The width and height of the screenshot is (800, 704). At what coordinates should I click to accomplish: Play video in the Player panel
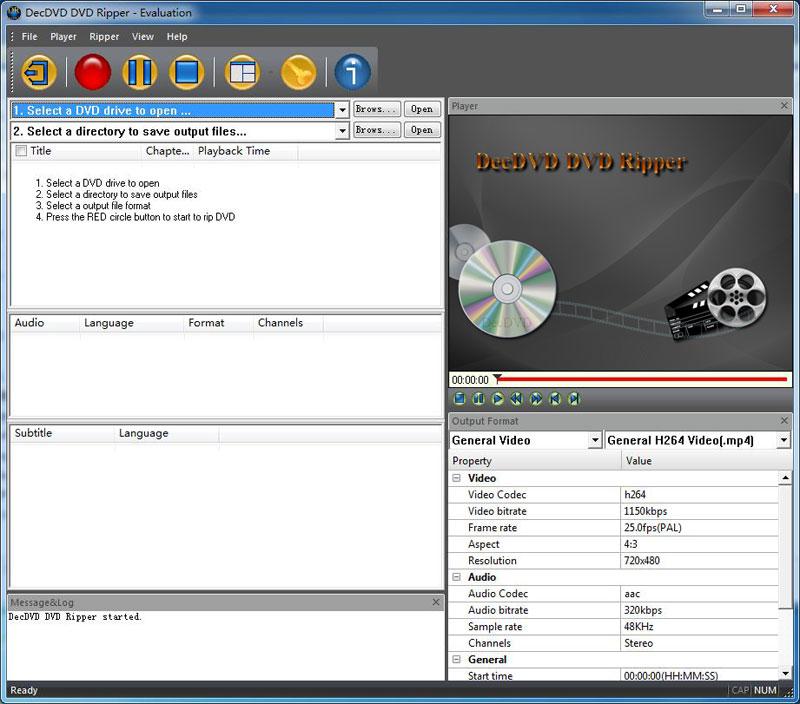[498, 398]
